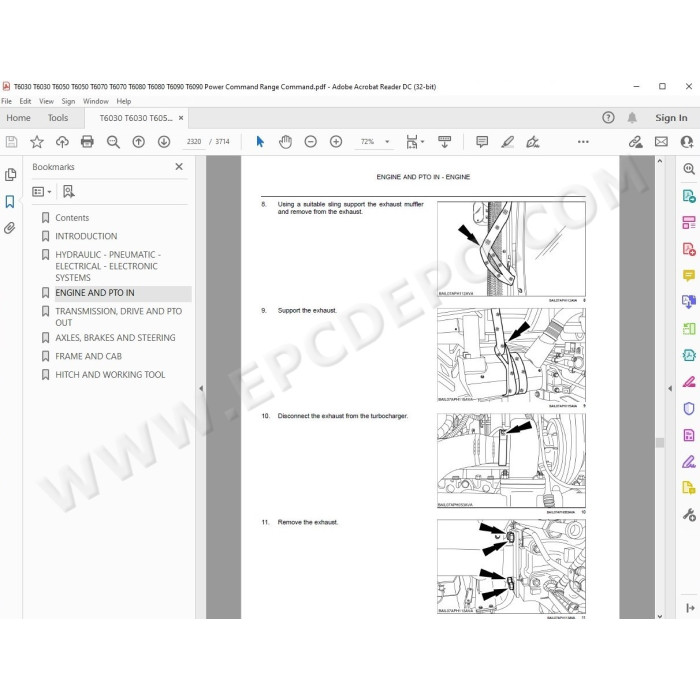Print the document

point(87,142)
